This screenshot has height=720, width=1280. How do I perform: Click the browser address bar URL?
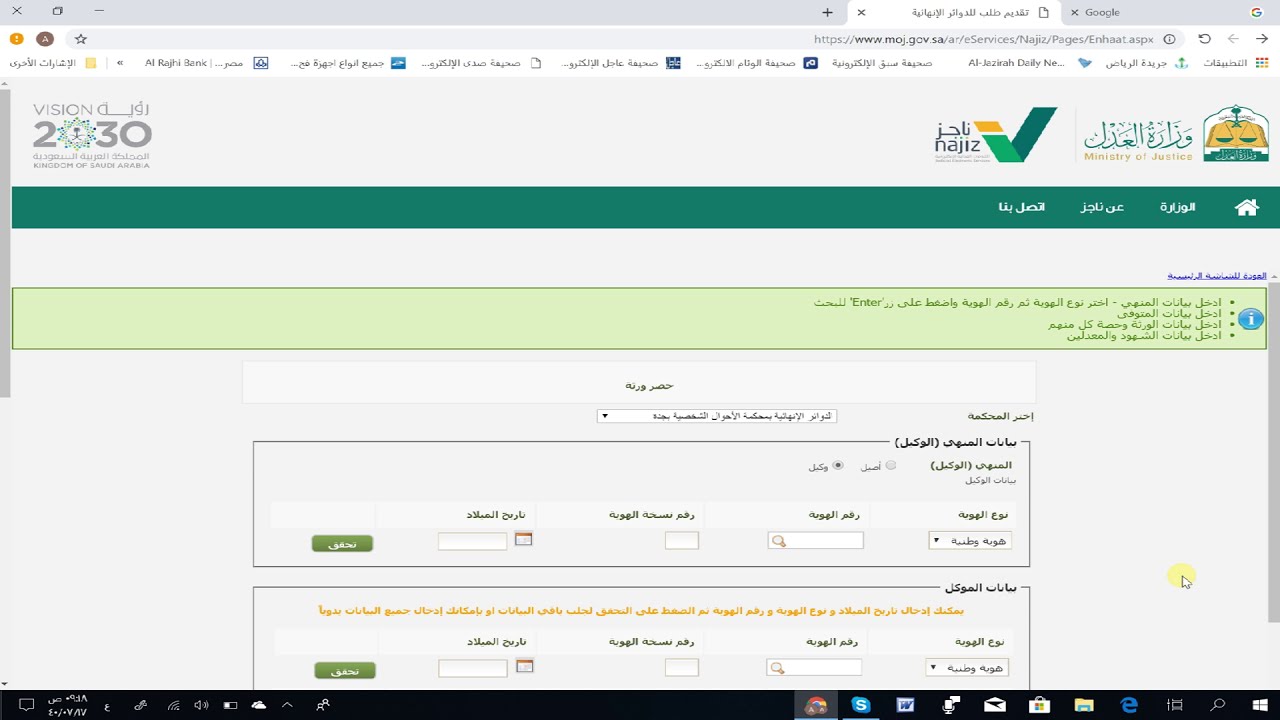(983, 39)
